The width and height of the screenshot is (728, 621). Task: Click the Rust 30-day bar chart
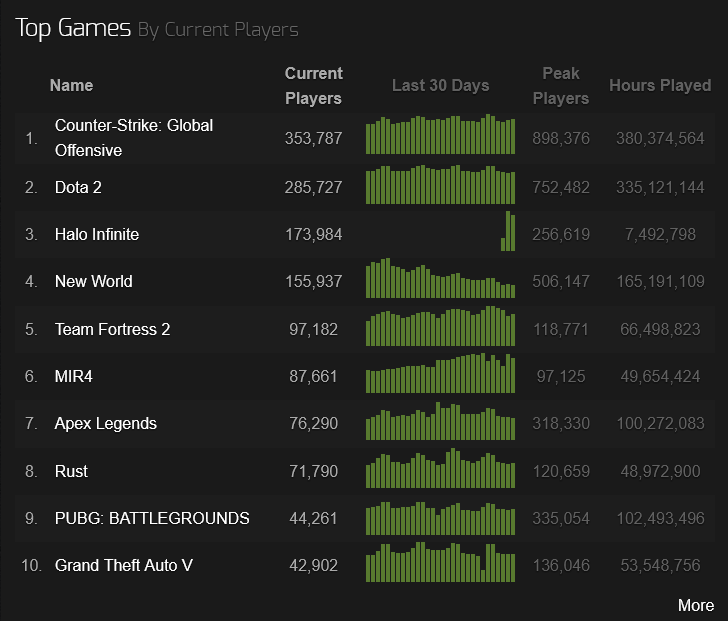coord(440,468)
